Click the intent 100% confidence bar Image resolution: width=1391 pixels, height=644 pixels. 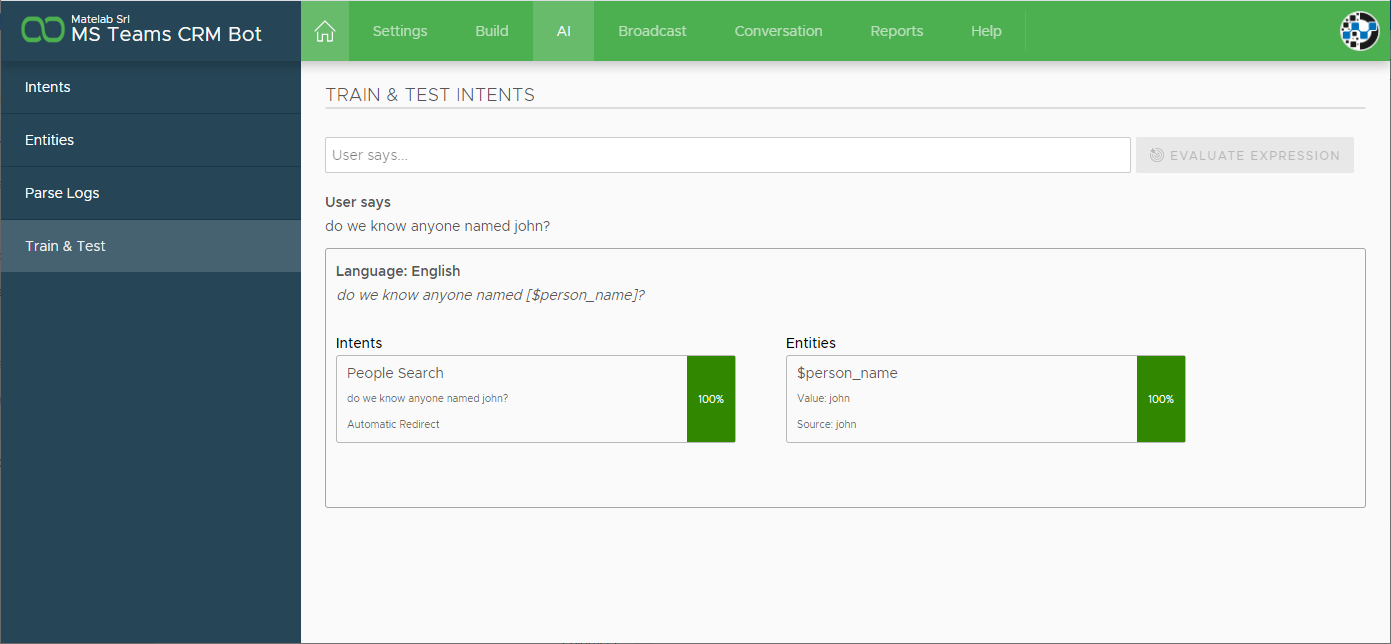[711, 399]
